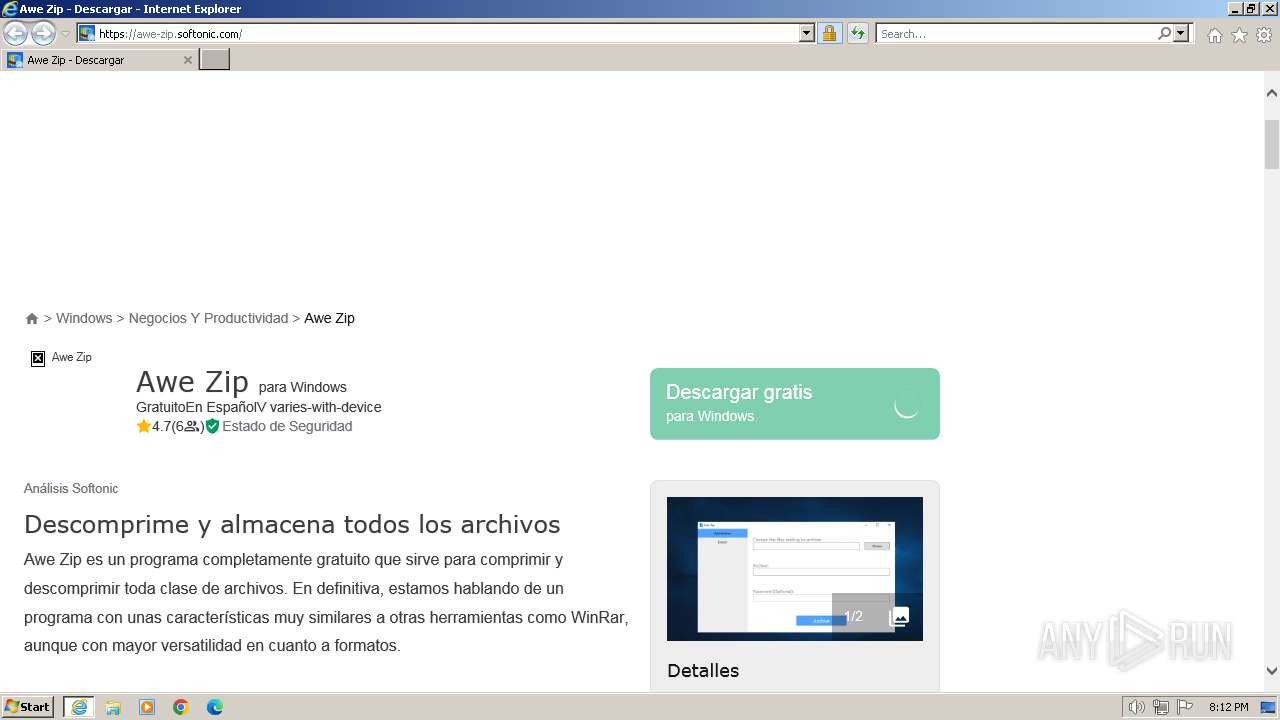1280x720 pixels.
Task: Click the browser Search box
Action: (x=1015, y=34)
